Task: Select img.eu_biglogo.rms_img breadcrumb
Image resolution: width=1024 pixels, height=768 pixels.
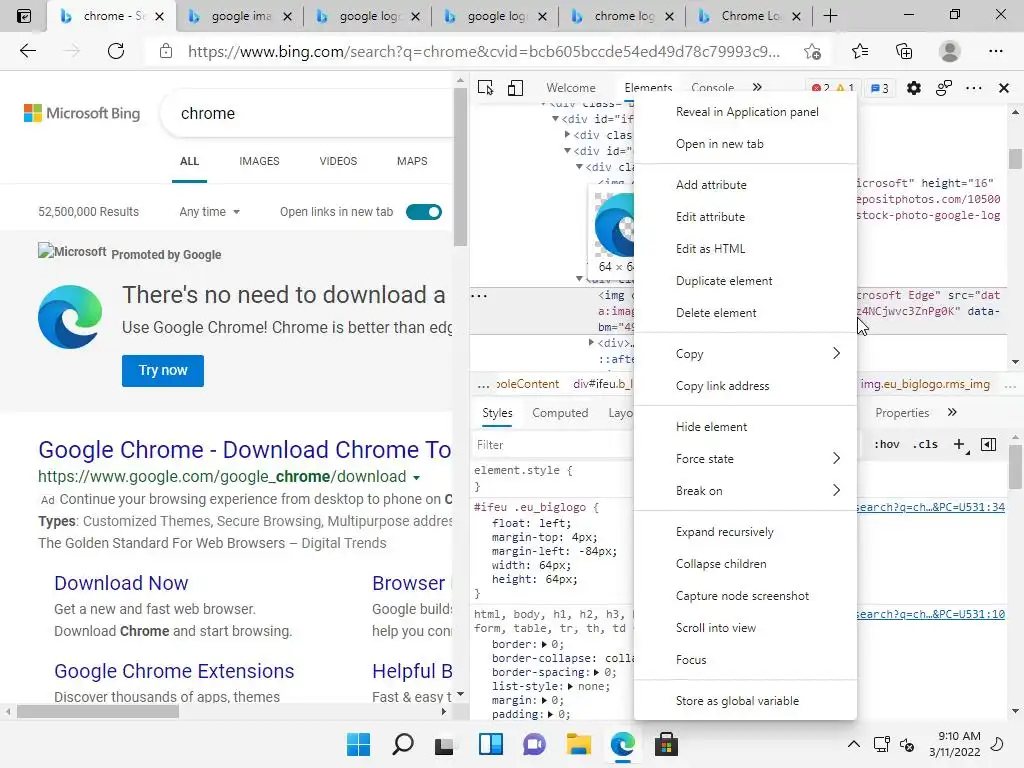Action: (925, 384)
